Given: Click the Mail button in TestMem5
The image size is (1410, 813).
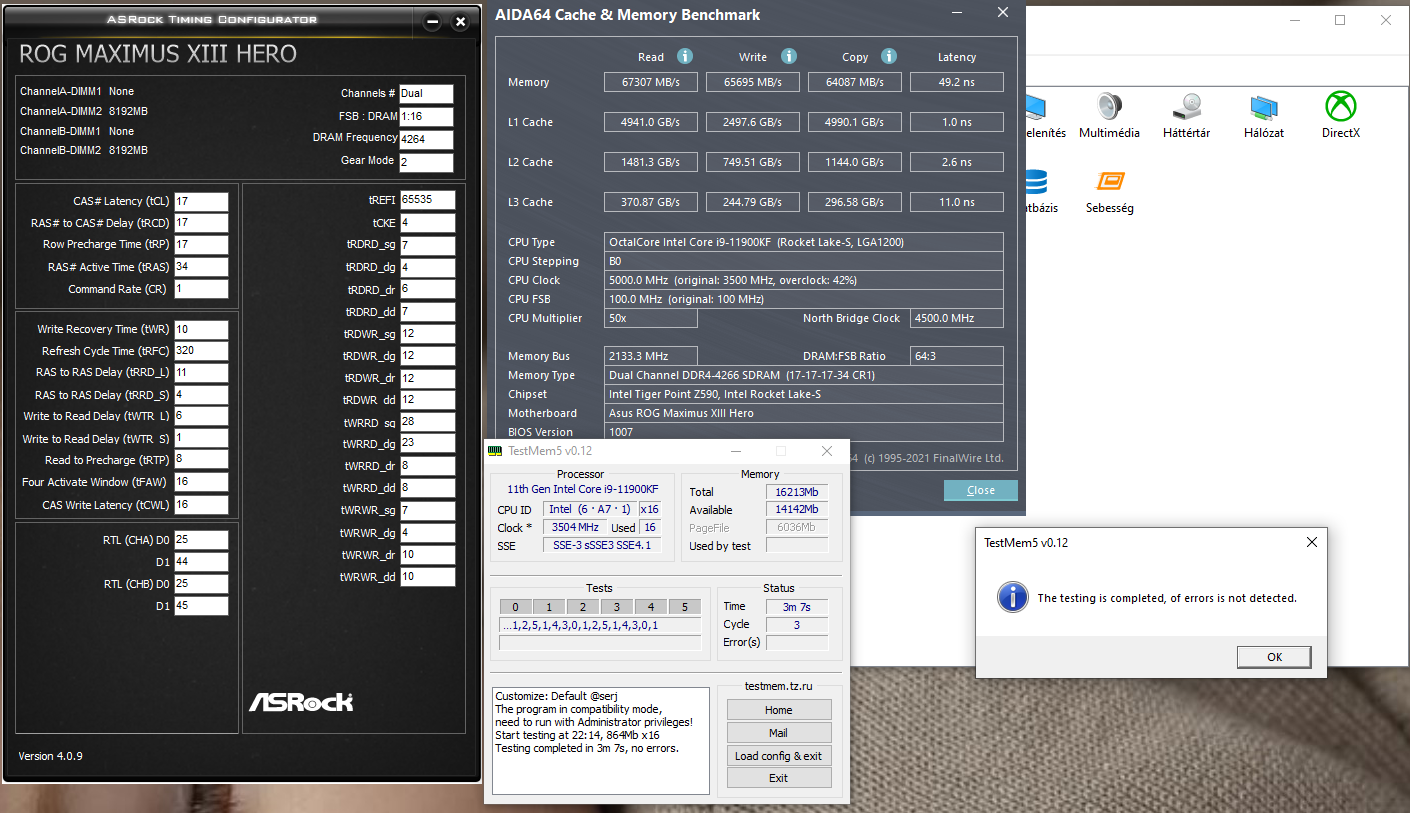Looking at the screenshot, I should [x=779, y=733].
